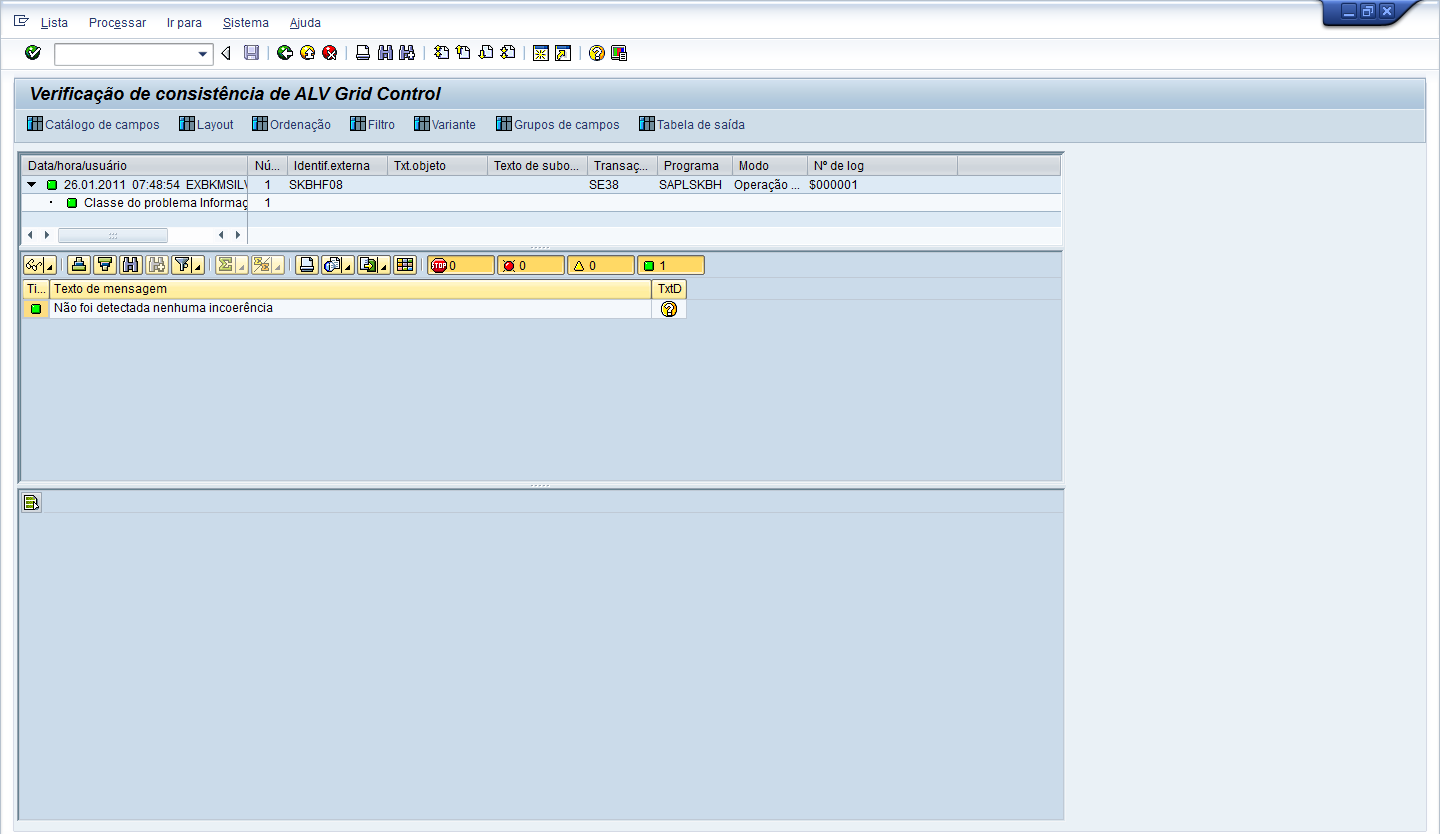Click the log tree horizontal scrollbar thumb

click(x=113, y=235)
